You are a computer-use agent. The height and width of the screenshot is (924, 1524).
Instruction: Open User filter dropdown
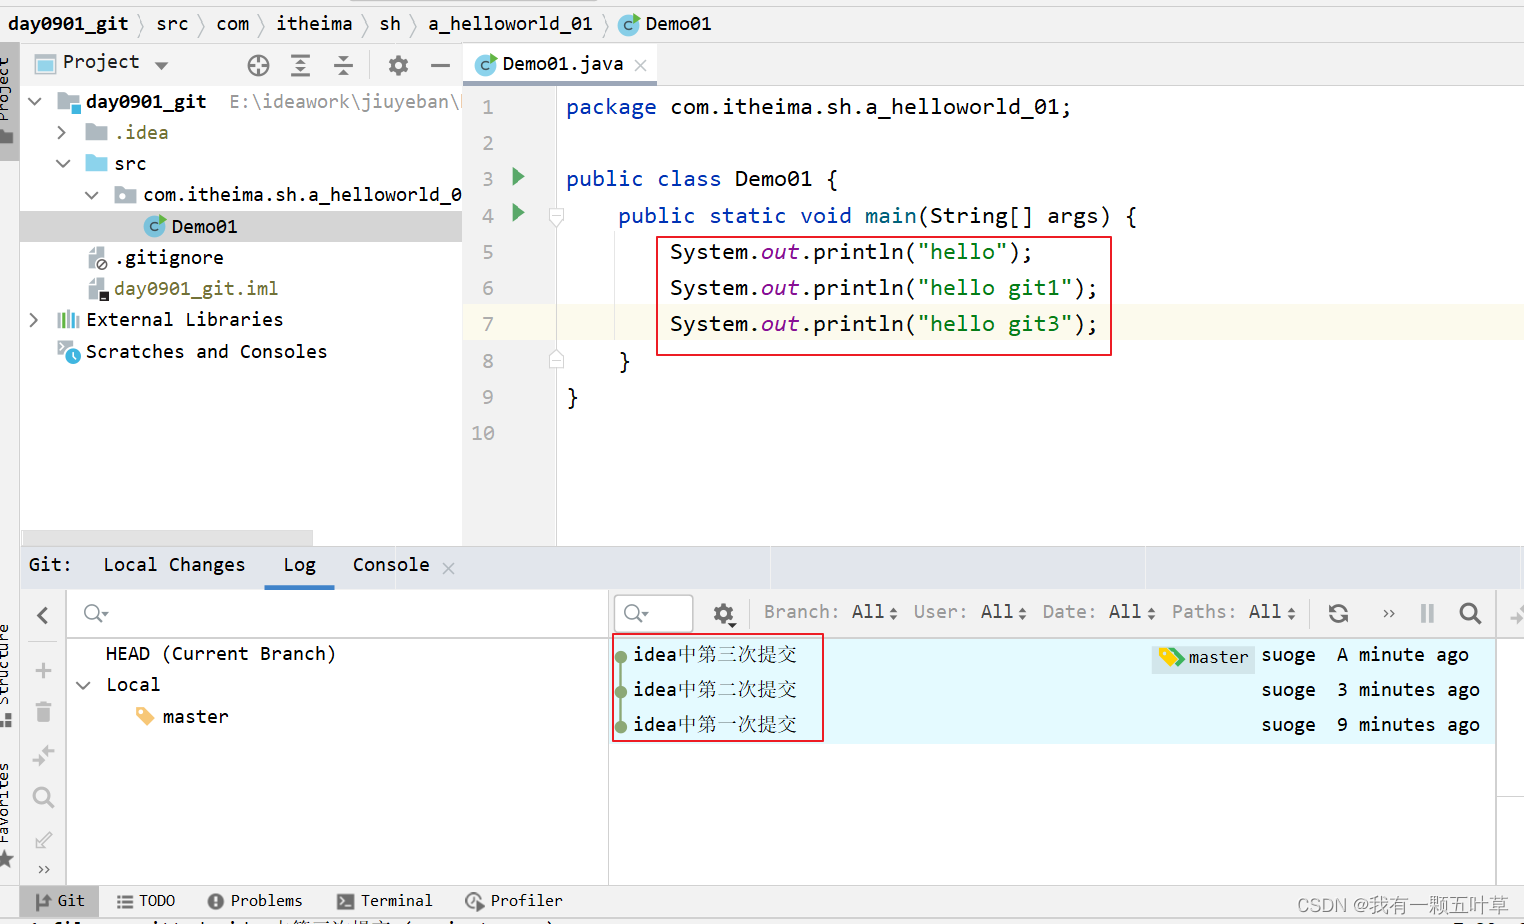tap(969, 612)
